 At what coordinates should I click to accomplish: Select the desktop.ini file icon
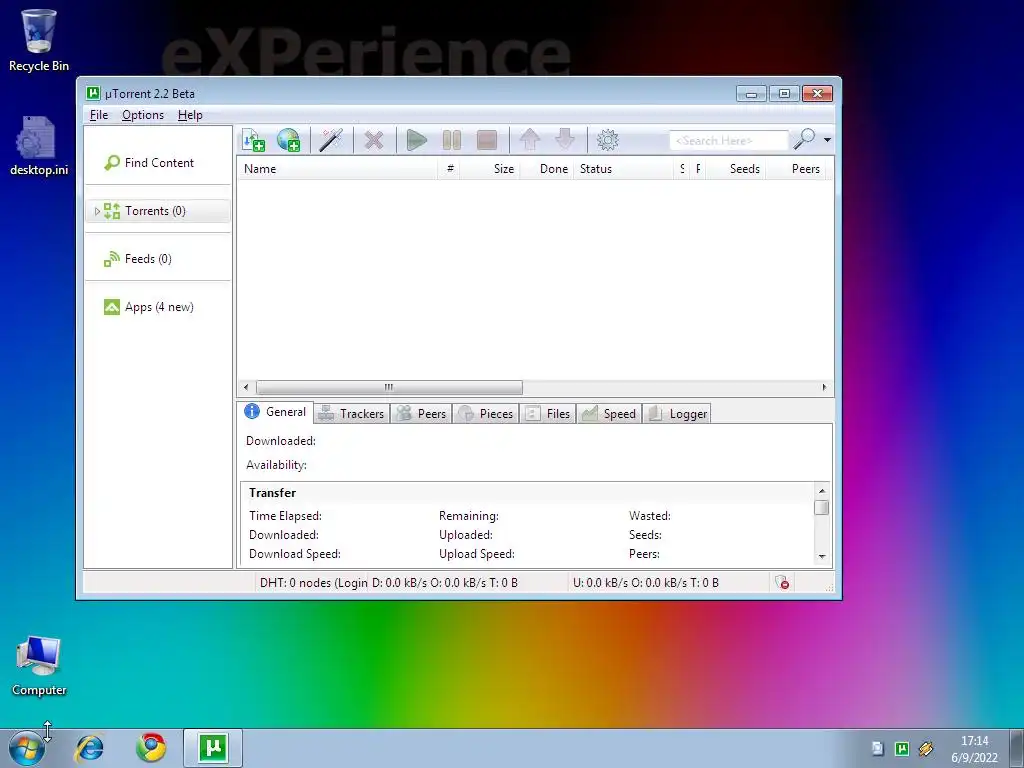[39, 146]
